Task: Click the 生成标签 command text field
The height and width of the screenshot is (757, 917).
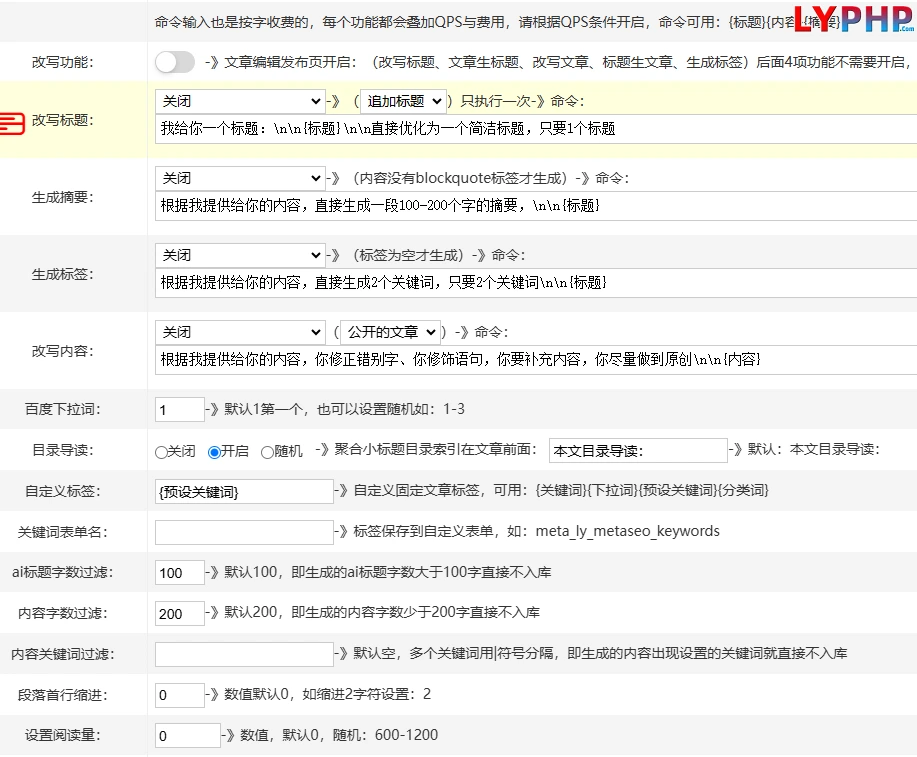Action: pos(536,283)
